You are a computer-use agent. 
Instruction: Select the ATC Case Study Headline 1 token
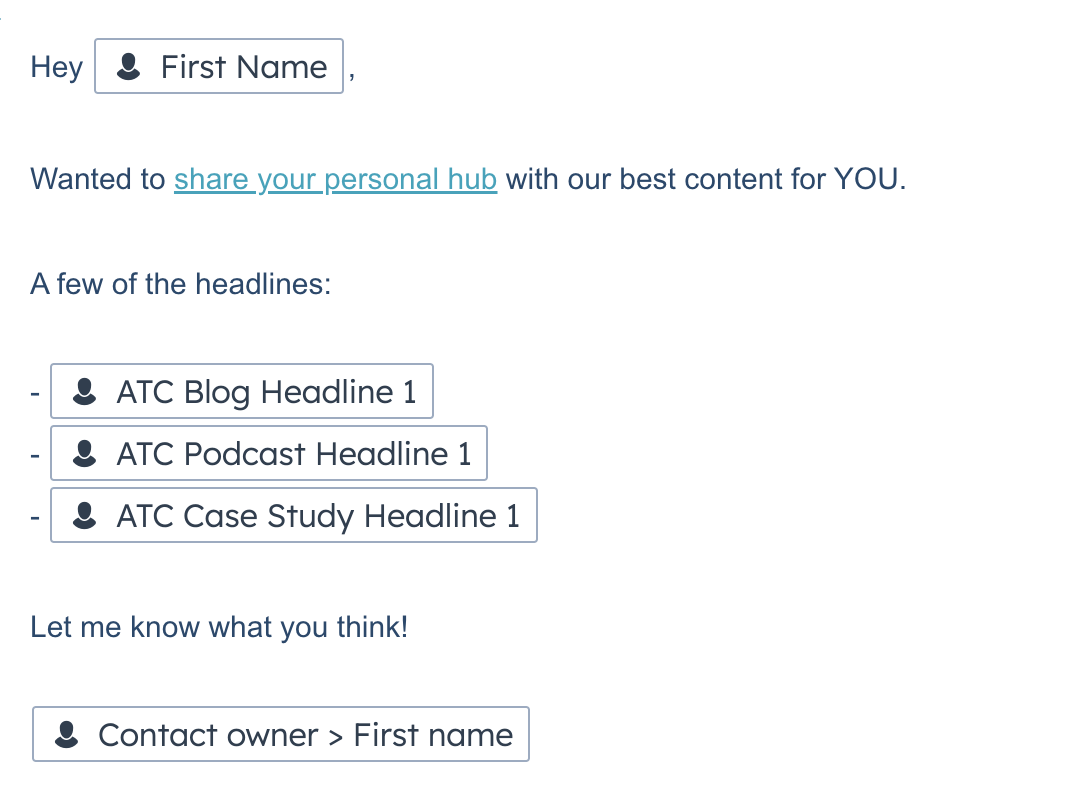pos(293,515)
